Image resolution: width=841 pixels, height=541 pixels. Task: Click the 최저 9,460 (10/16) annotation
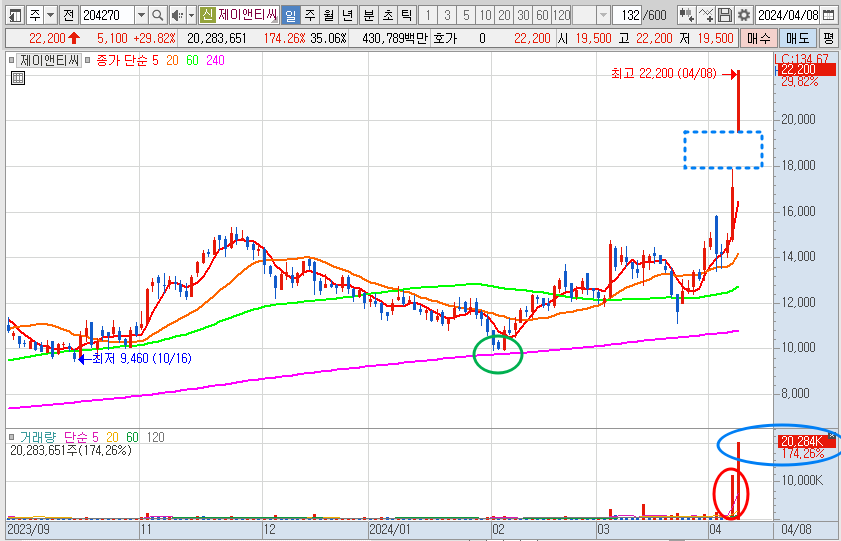coord(142,358)
